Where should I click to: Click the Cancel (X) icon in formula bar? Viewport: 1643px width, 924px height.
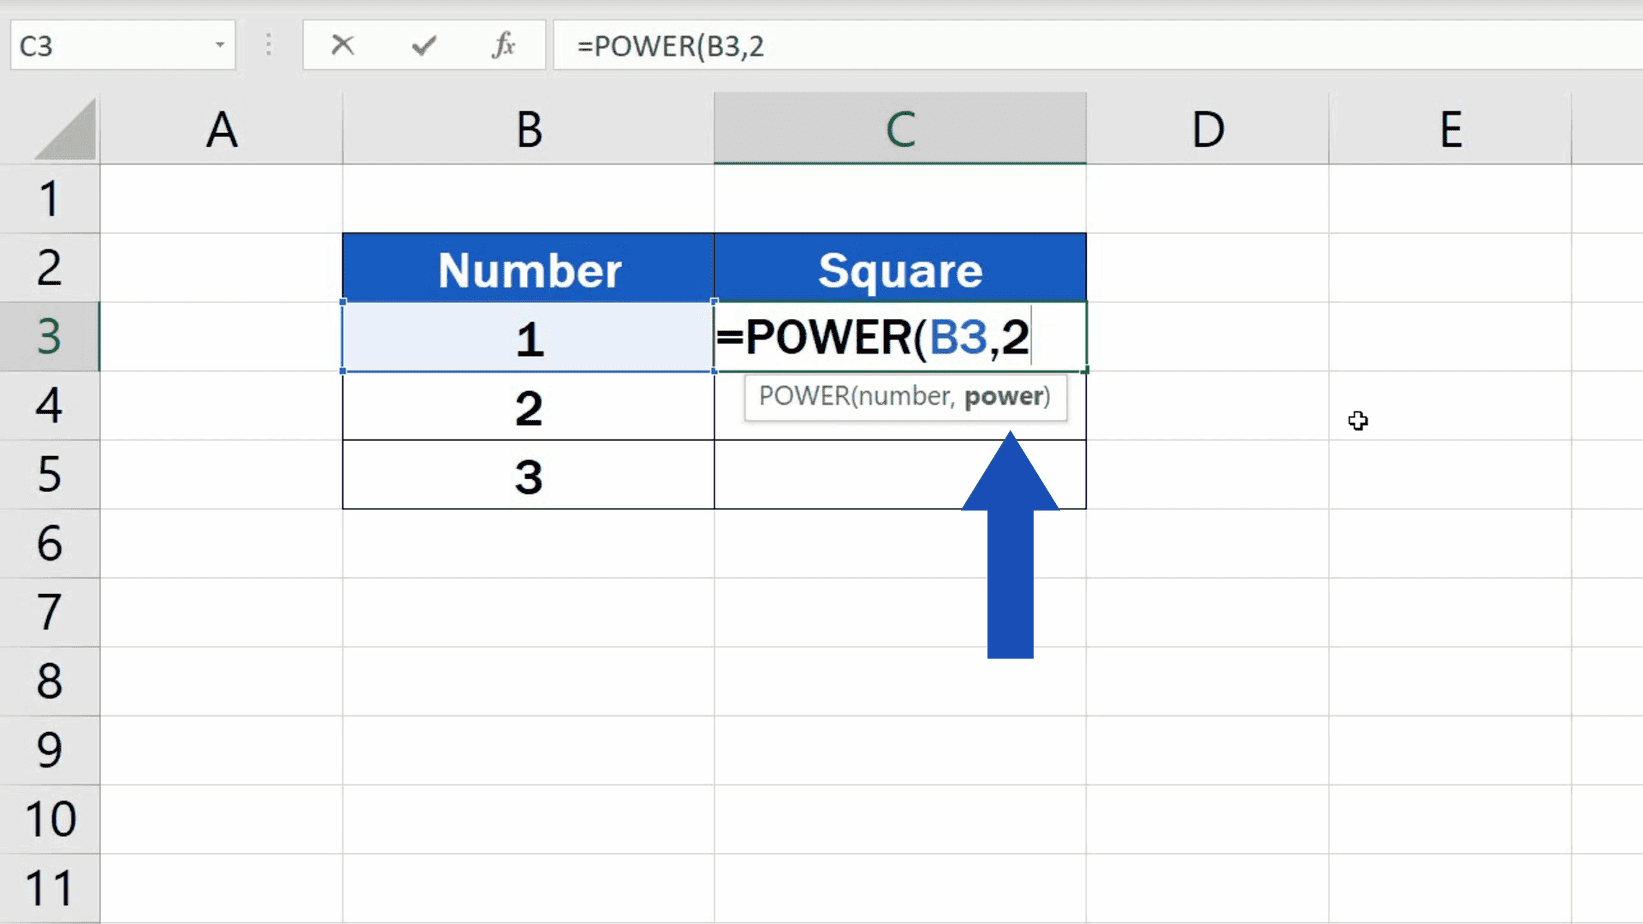click(342, 45)
